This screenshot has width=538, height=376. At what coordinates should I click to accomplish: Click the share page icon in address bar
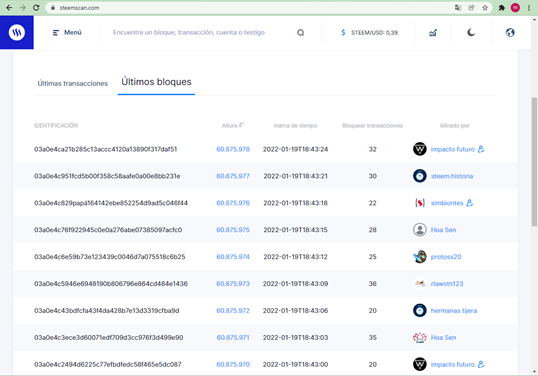click(x=471, y=8)
